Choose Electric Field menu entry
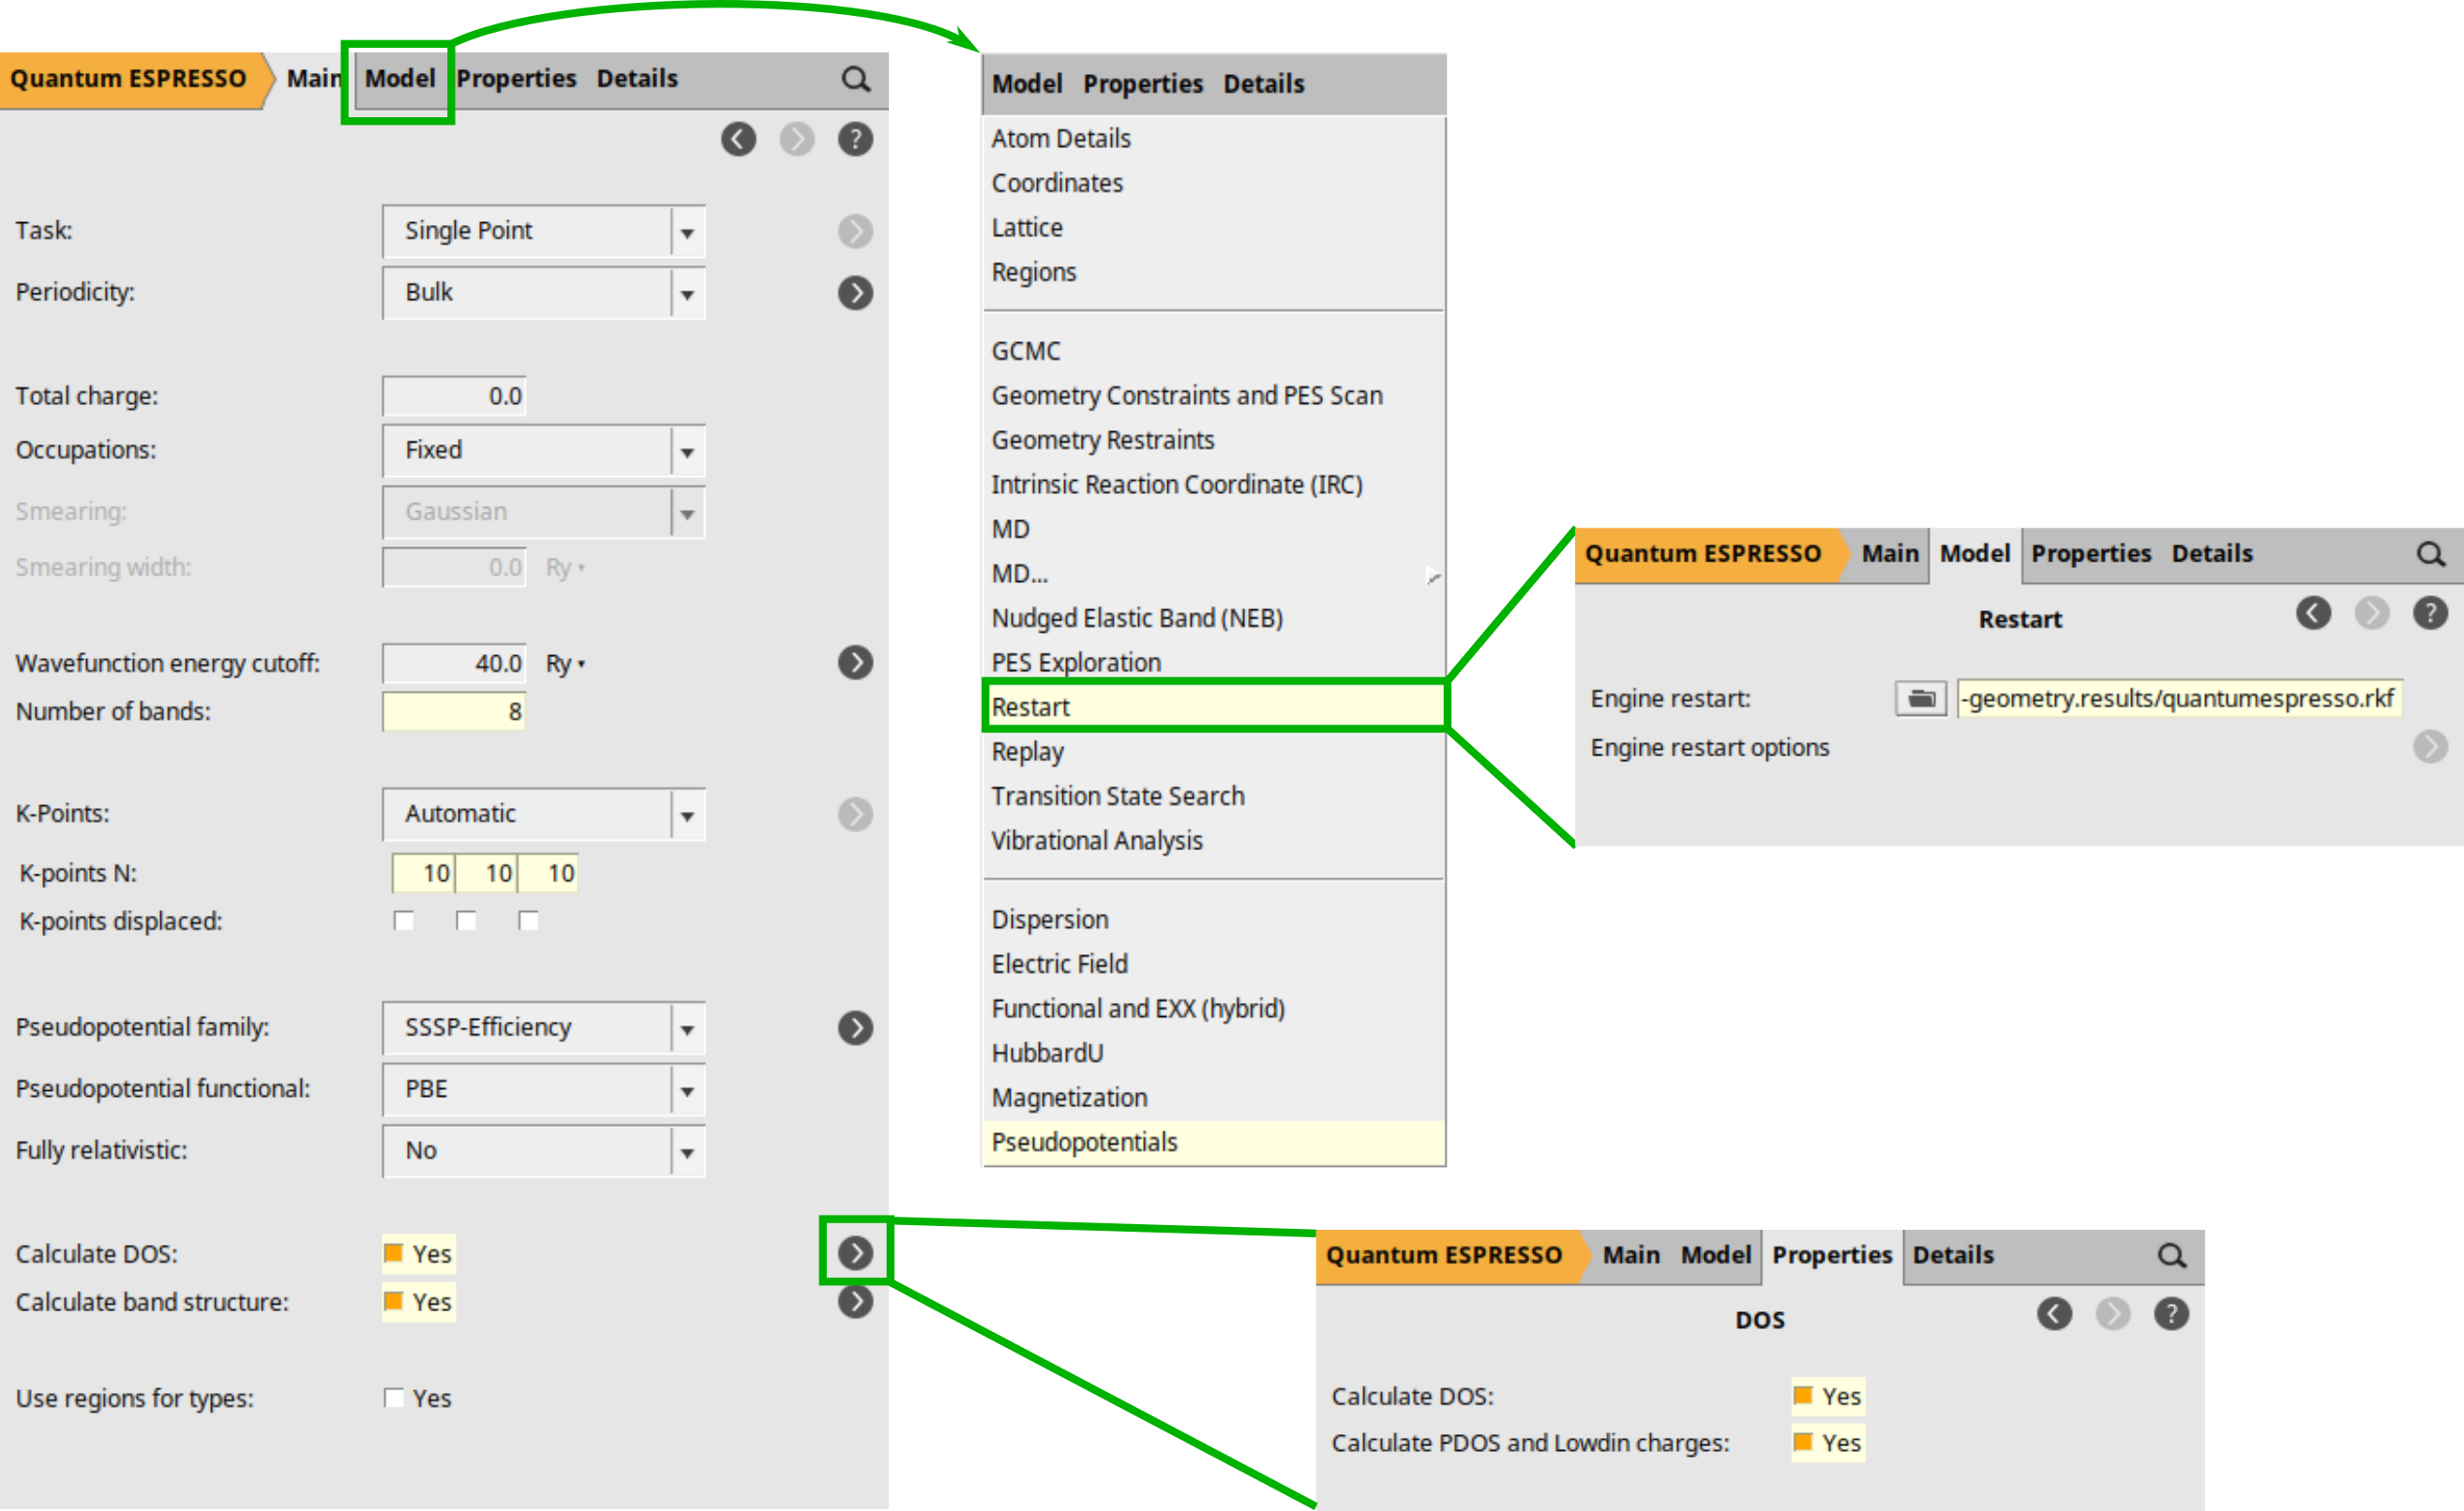 [x=1214, y=964]
